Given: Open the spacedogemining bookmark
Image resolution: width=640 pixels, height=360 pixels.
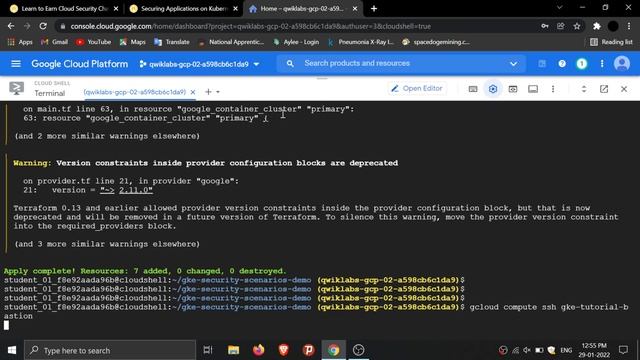Looking at the screenshot, I should [436, 42].
